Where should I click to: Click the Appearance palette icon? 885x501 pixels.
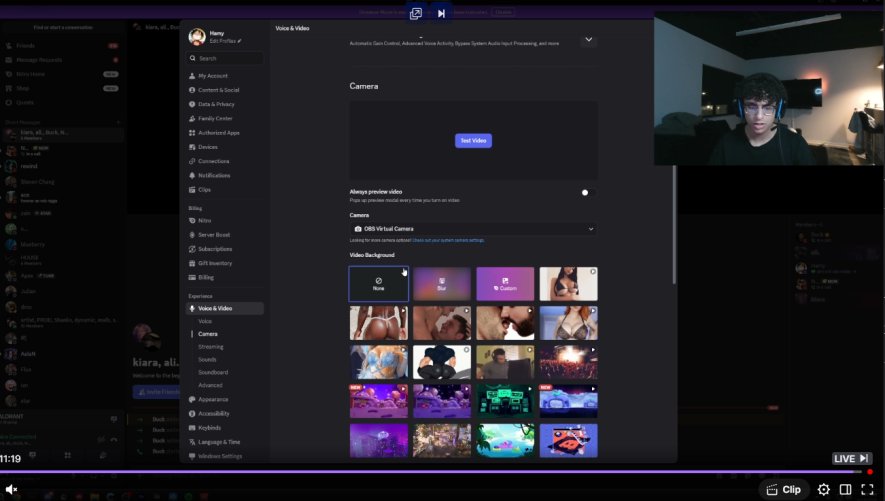(192, 399)
